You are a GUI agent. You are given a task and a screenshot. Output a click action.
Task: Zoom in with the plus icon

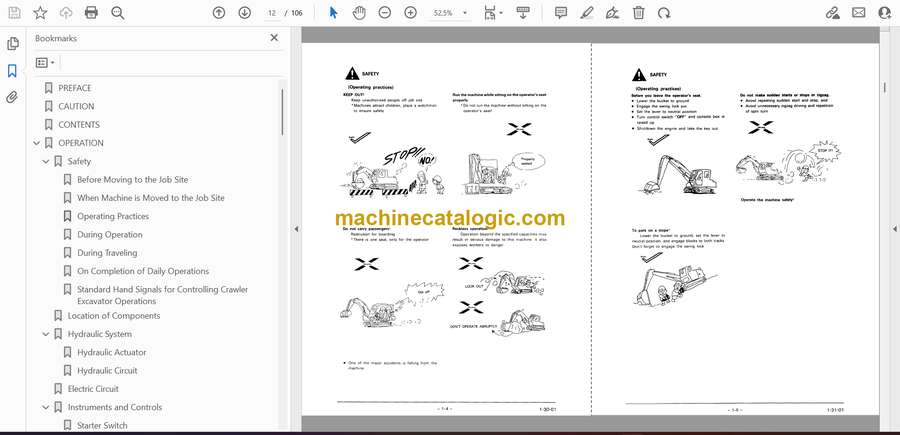click(x=410, y=13)
